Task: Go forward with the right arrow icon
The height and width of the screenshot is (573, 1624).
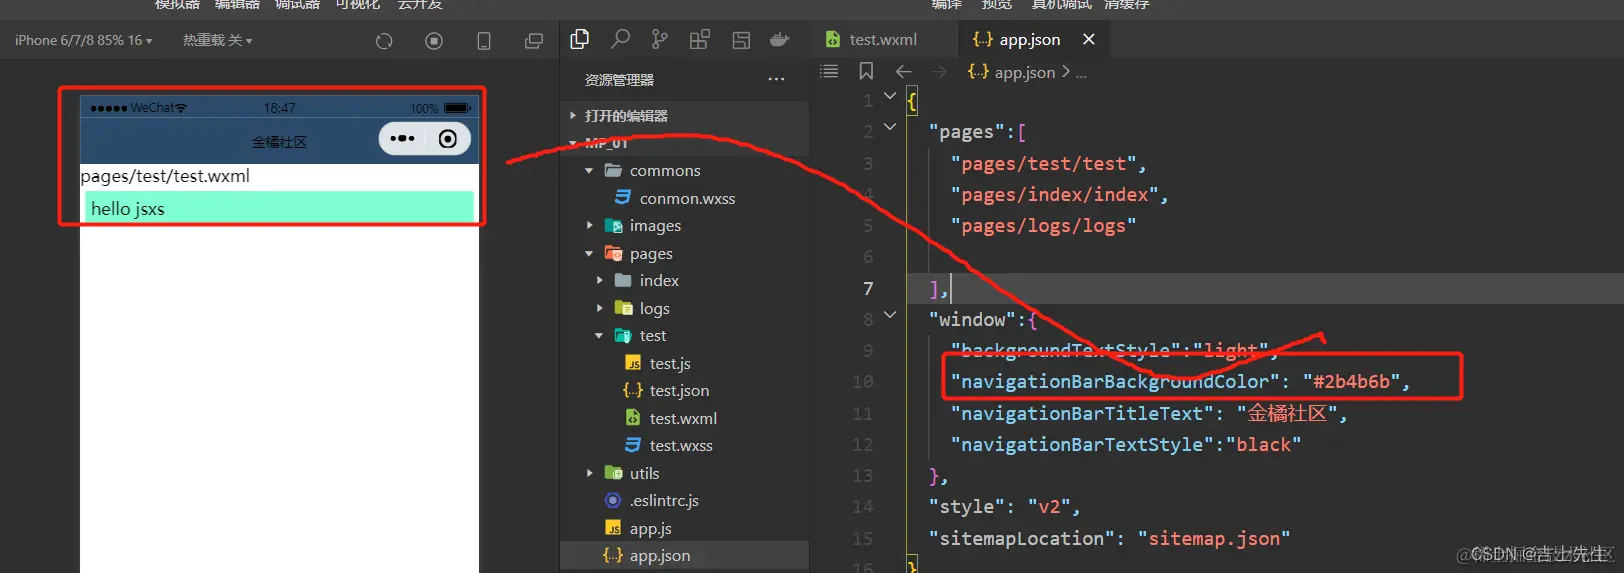Action: [x=939, y=71]
